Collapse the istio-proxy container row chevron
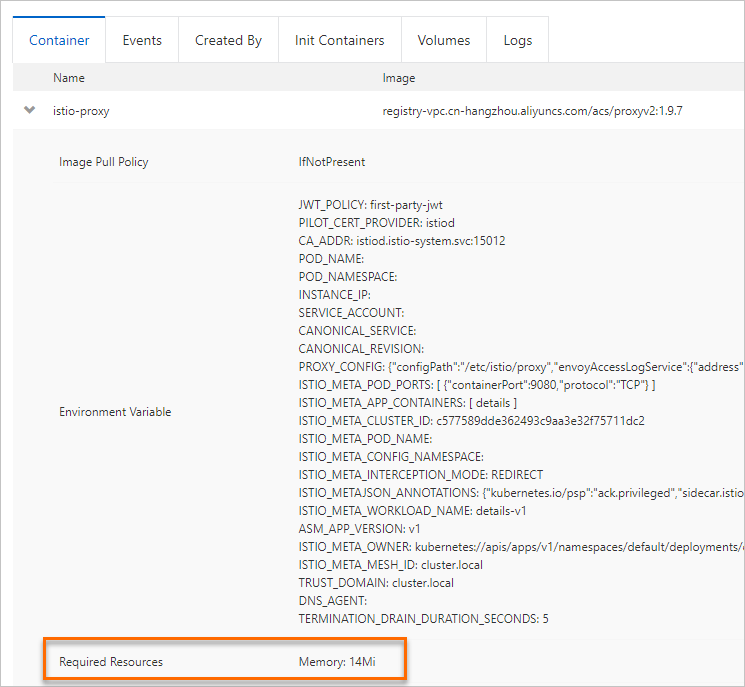The height and width of the screenshot is (687, 745). tap(29, 110)
